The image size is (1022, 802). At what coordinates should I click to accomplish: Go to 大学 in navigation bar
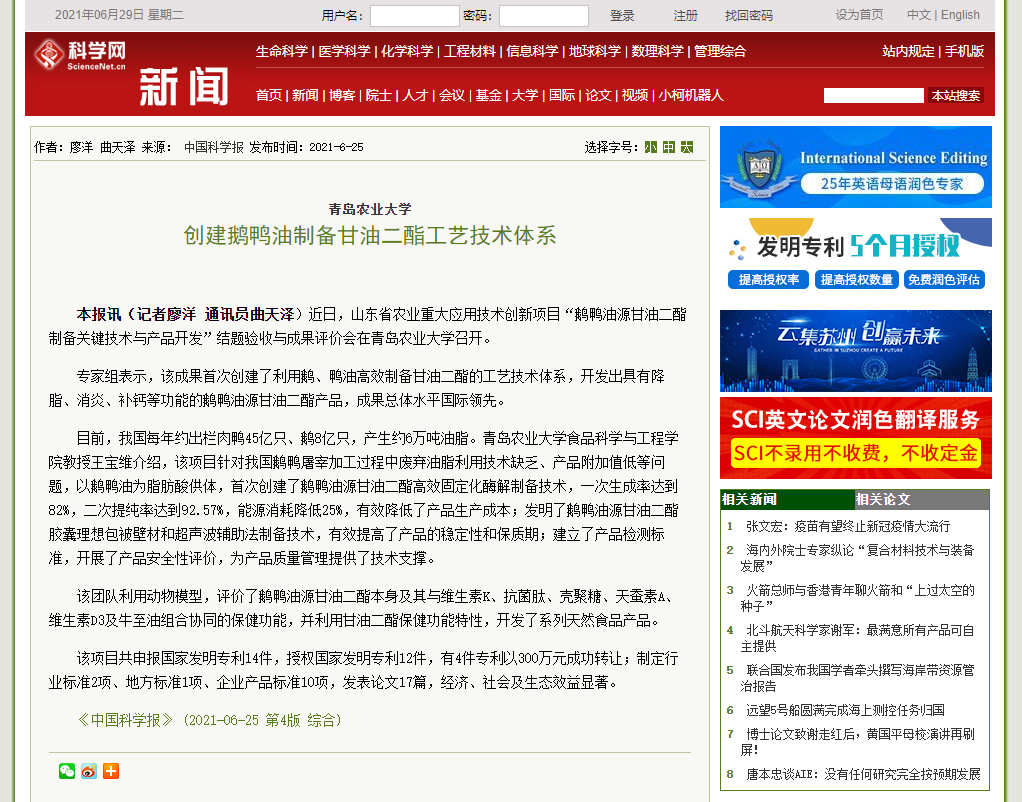(x=525, y=95)
